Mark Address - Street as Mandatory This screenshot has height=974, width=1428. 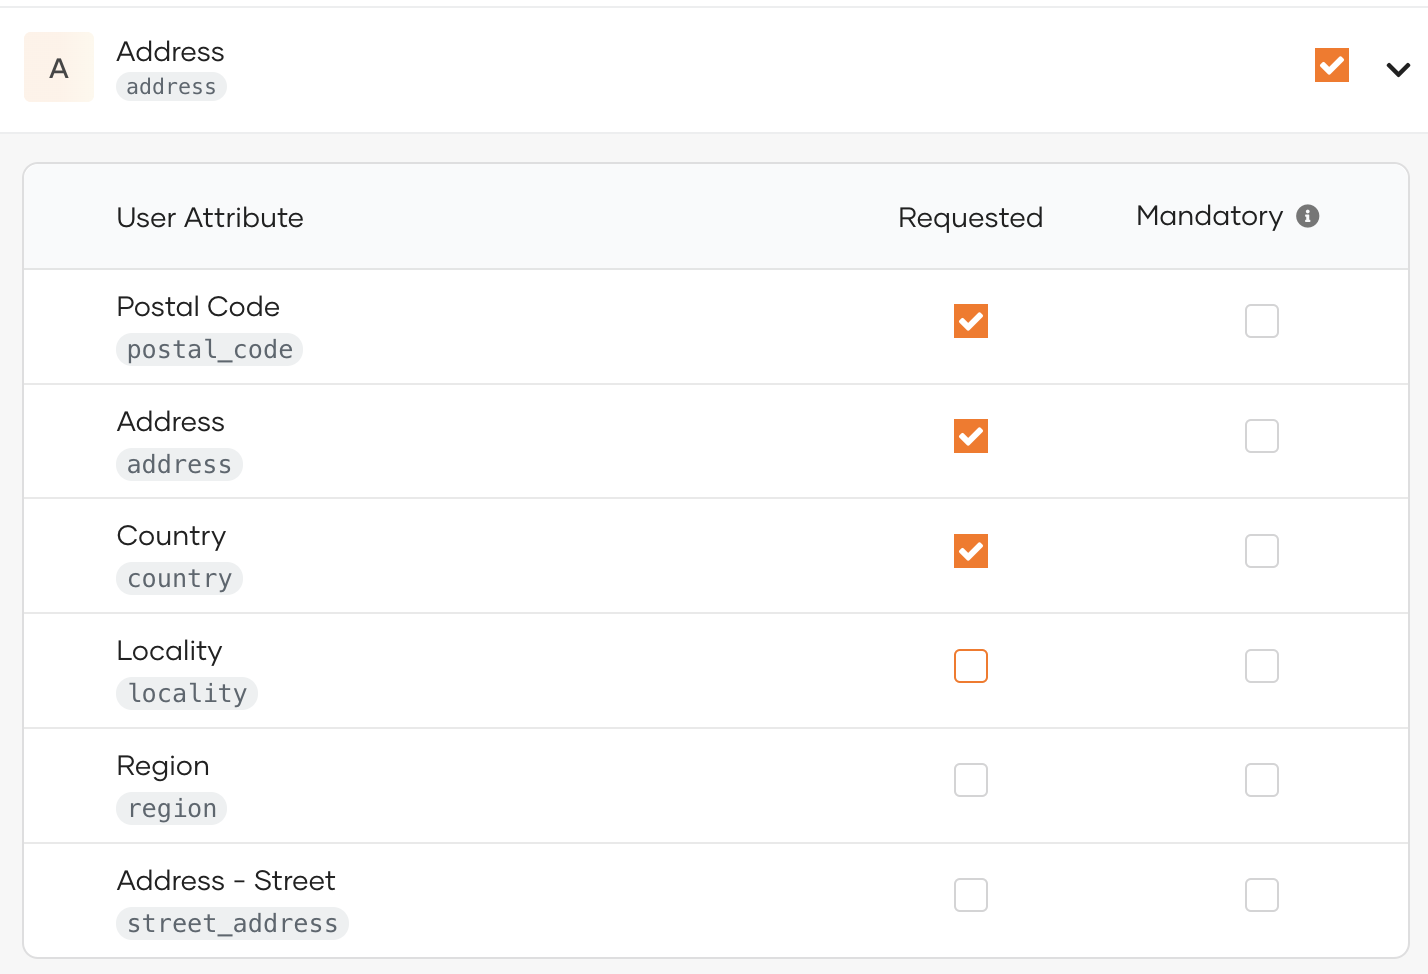click(1262, 895)
